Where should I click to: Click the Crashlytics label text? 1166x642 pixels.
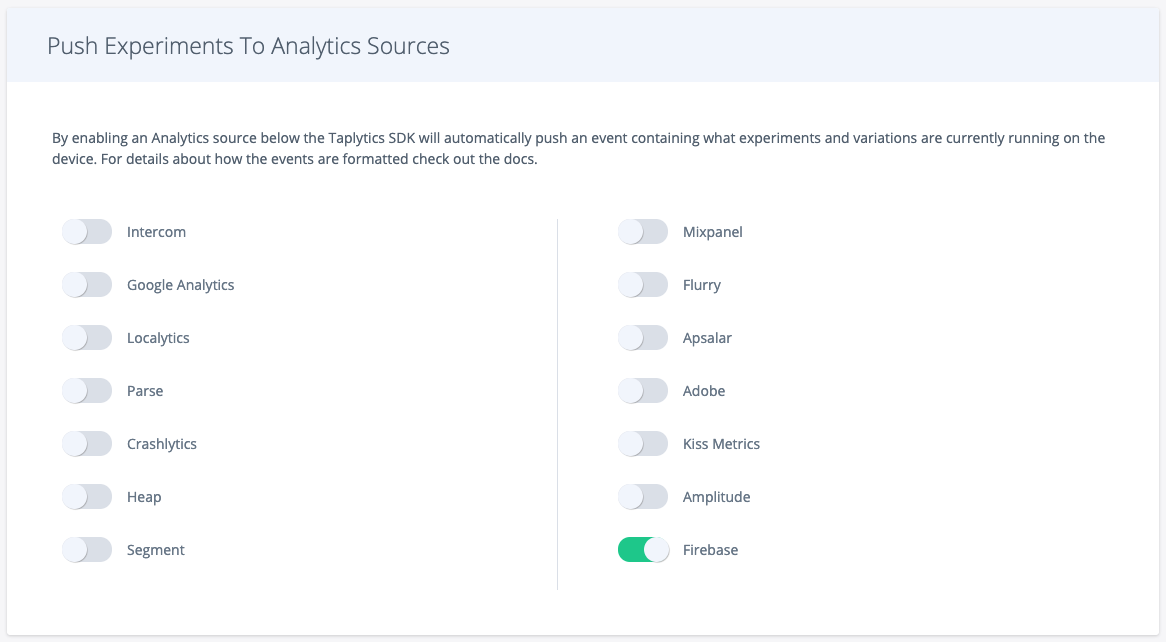point(162,444)
